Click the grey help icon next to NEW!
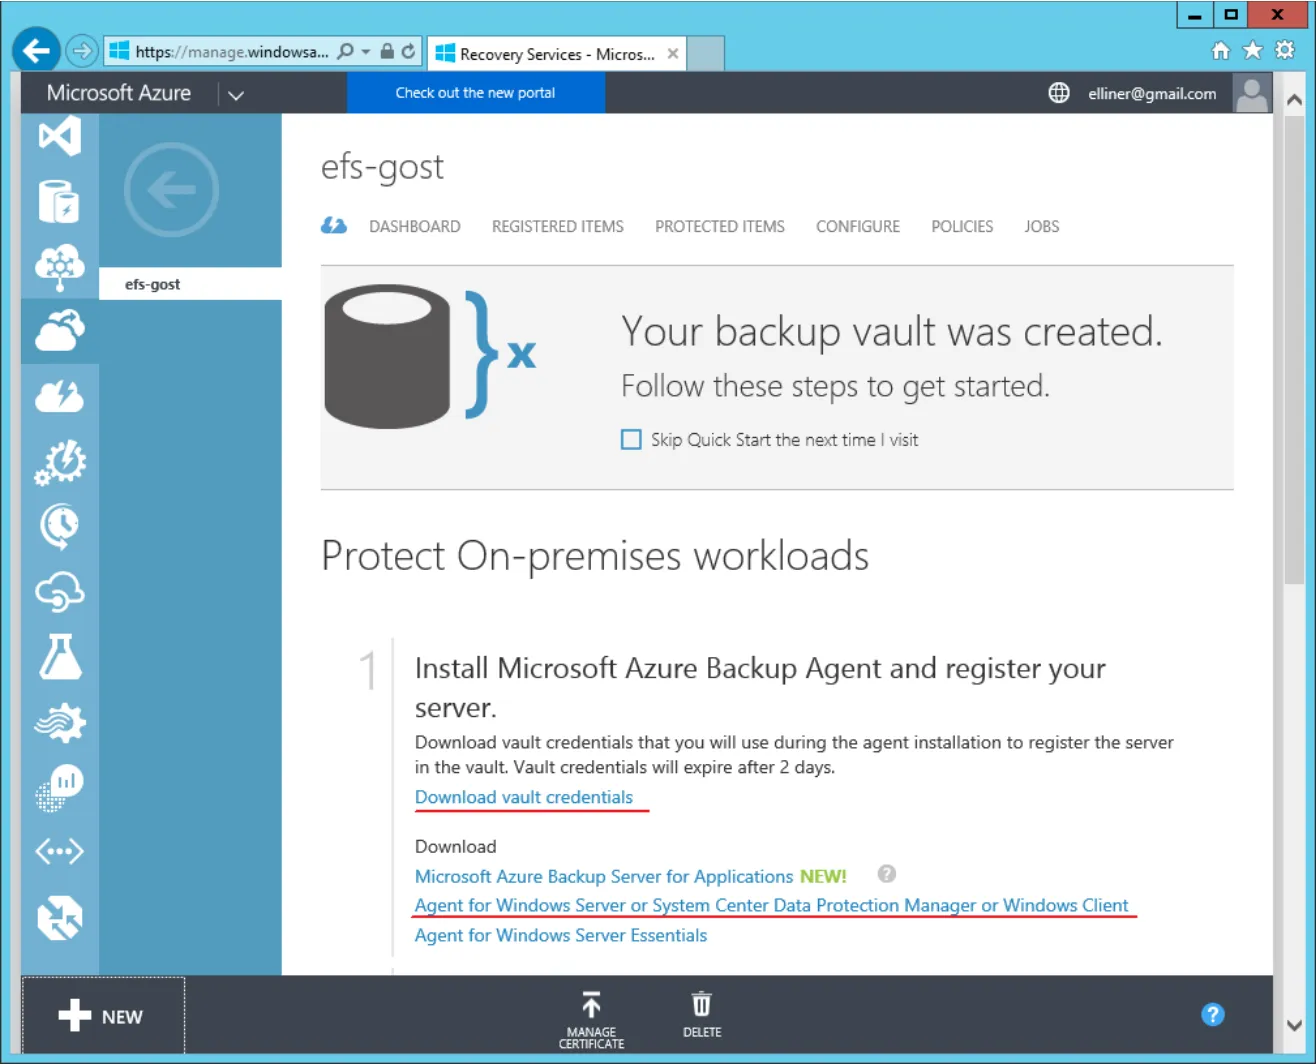Image resolution: width=1316 pixels, height=1064 pixels. (x=886, y=874)
